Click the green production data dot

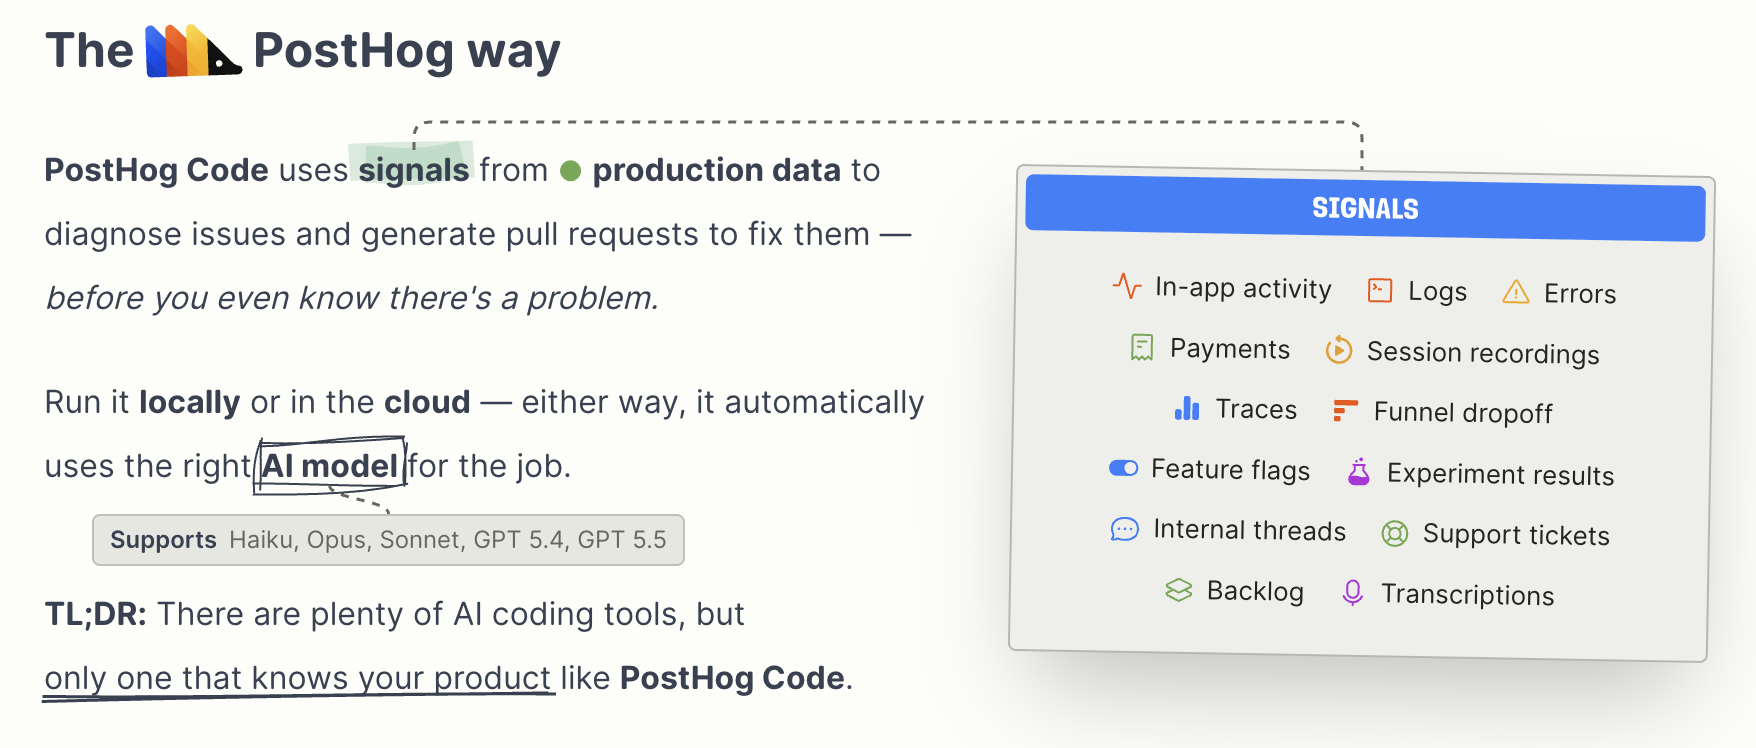pos(571,171)
